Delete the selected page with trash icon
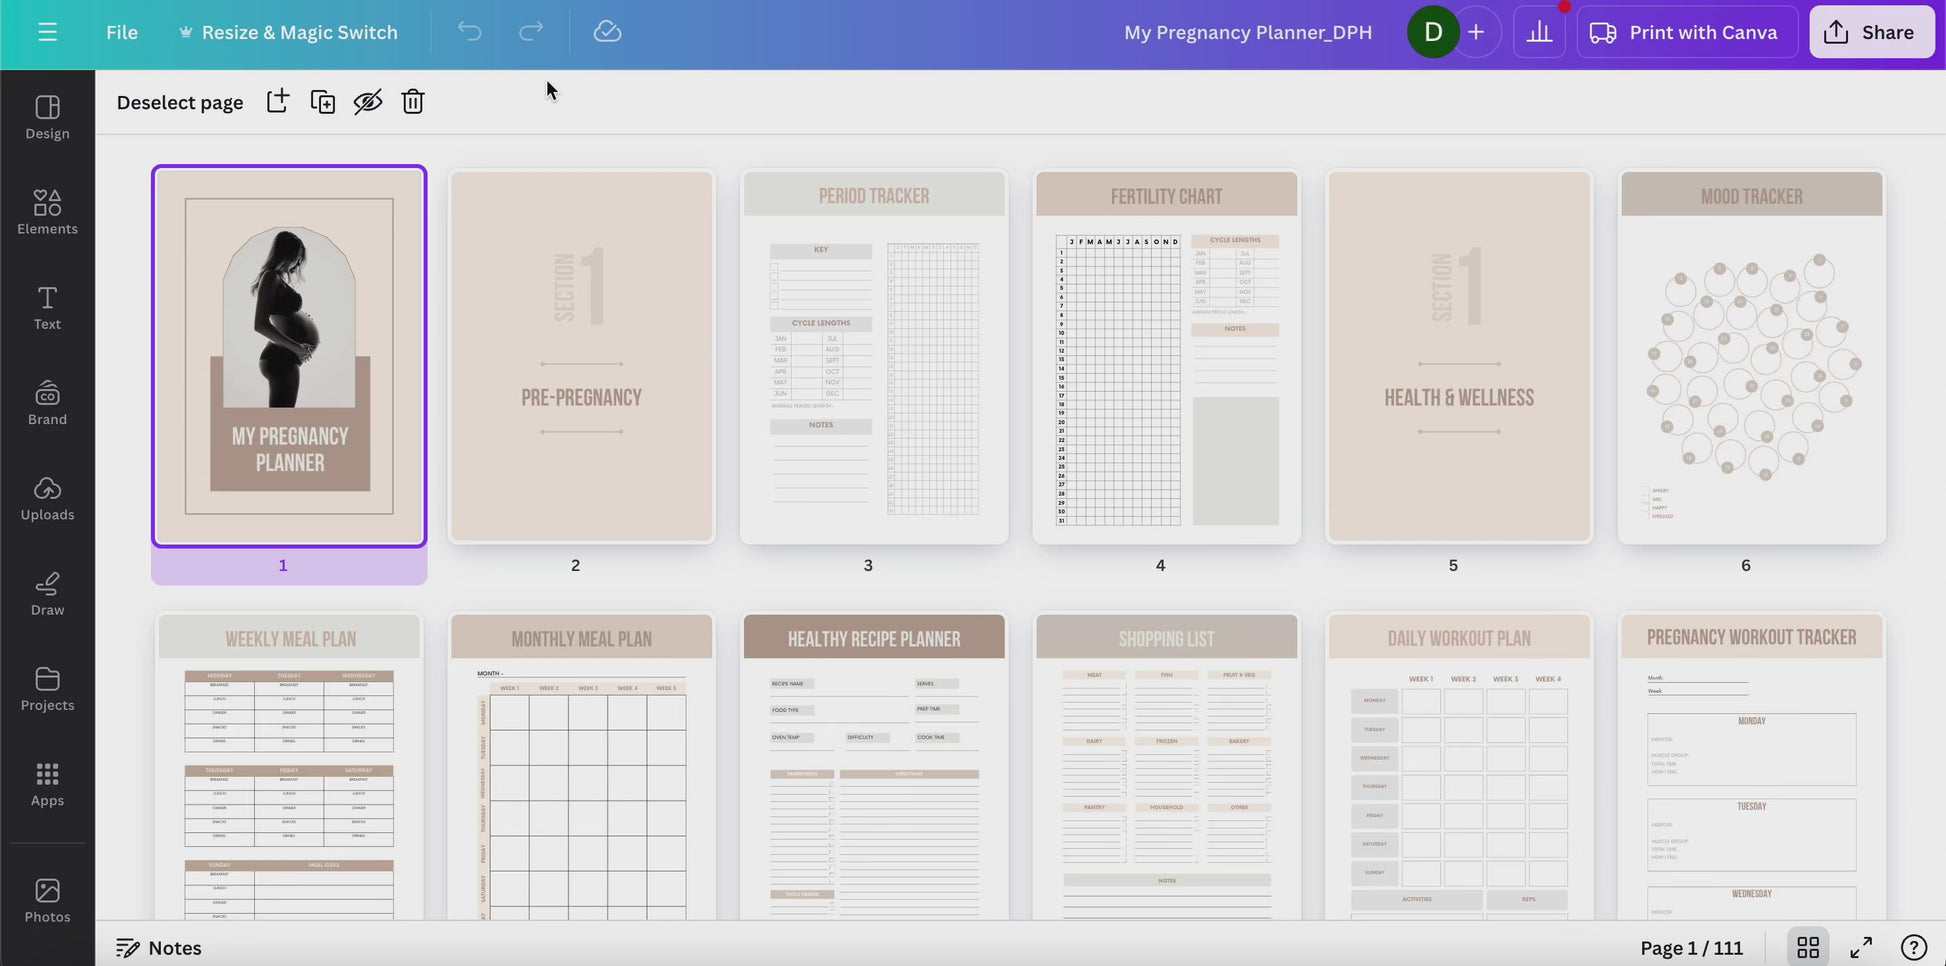This screenshot has width=1946, height=966. click(413, 102)
